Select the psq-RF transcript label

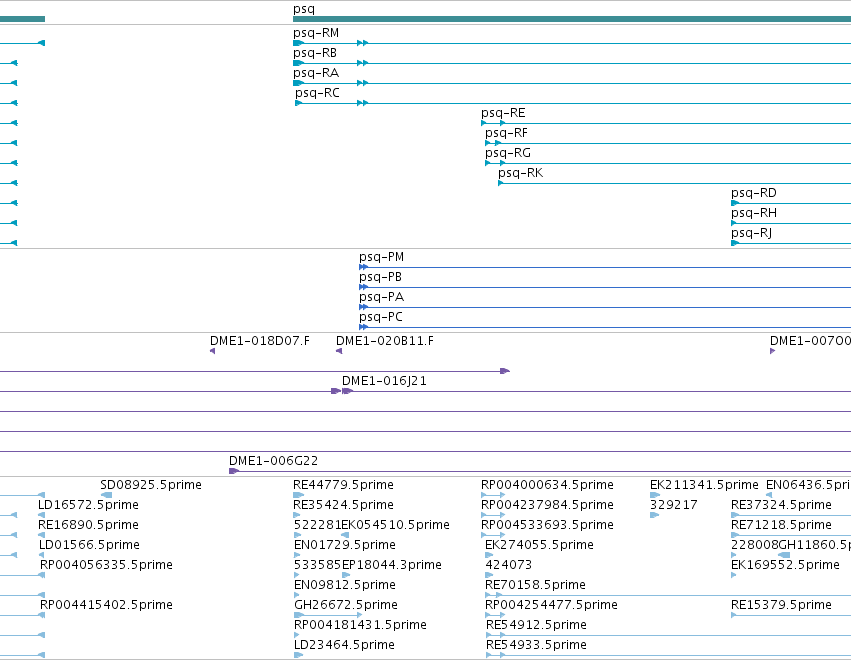(506, 133)
